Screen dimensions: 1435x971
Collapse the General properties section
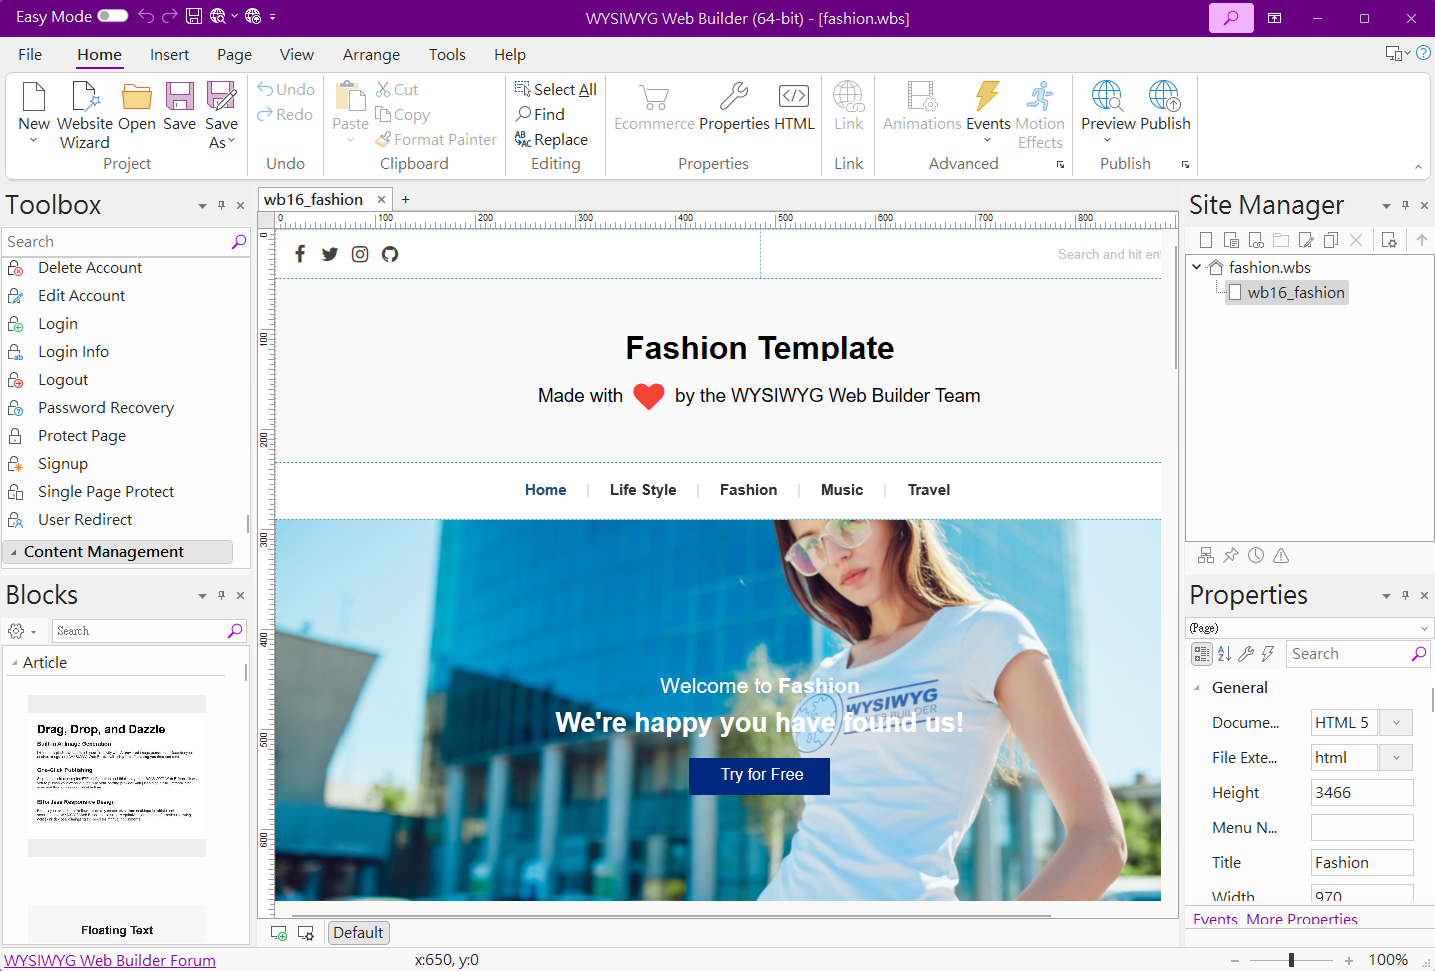[1197, 688]
